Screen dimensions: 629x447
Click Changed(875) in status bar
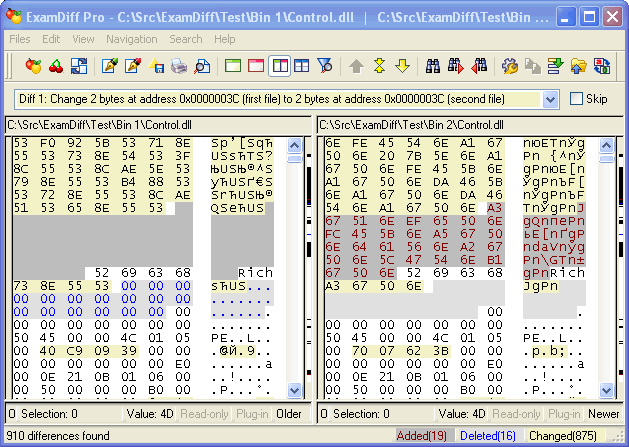point(562,436)
